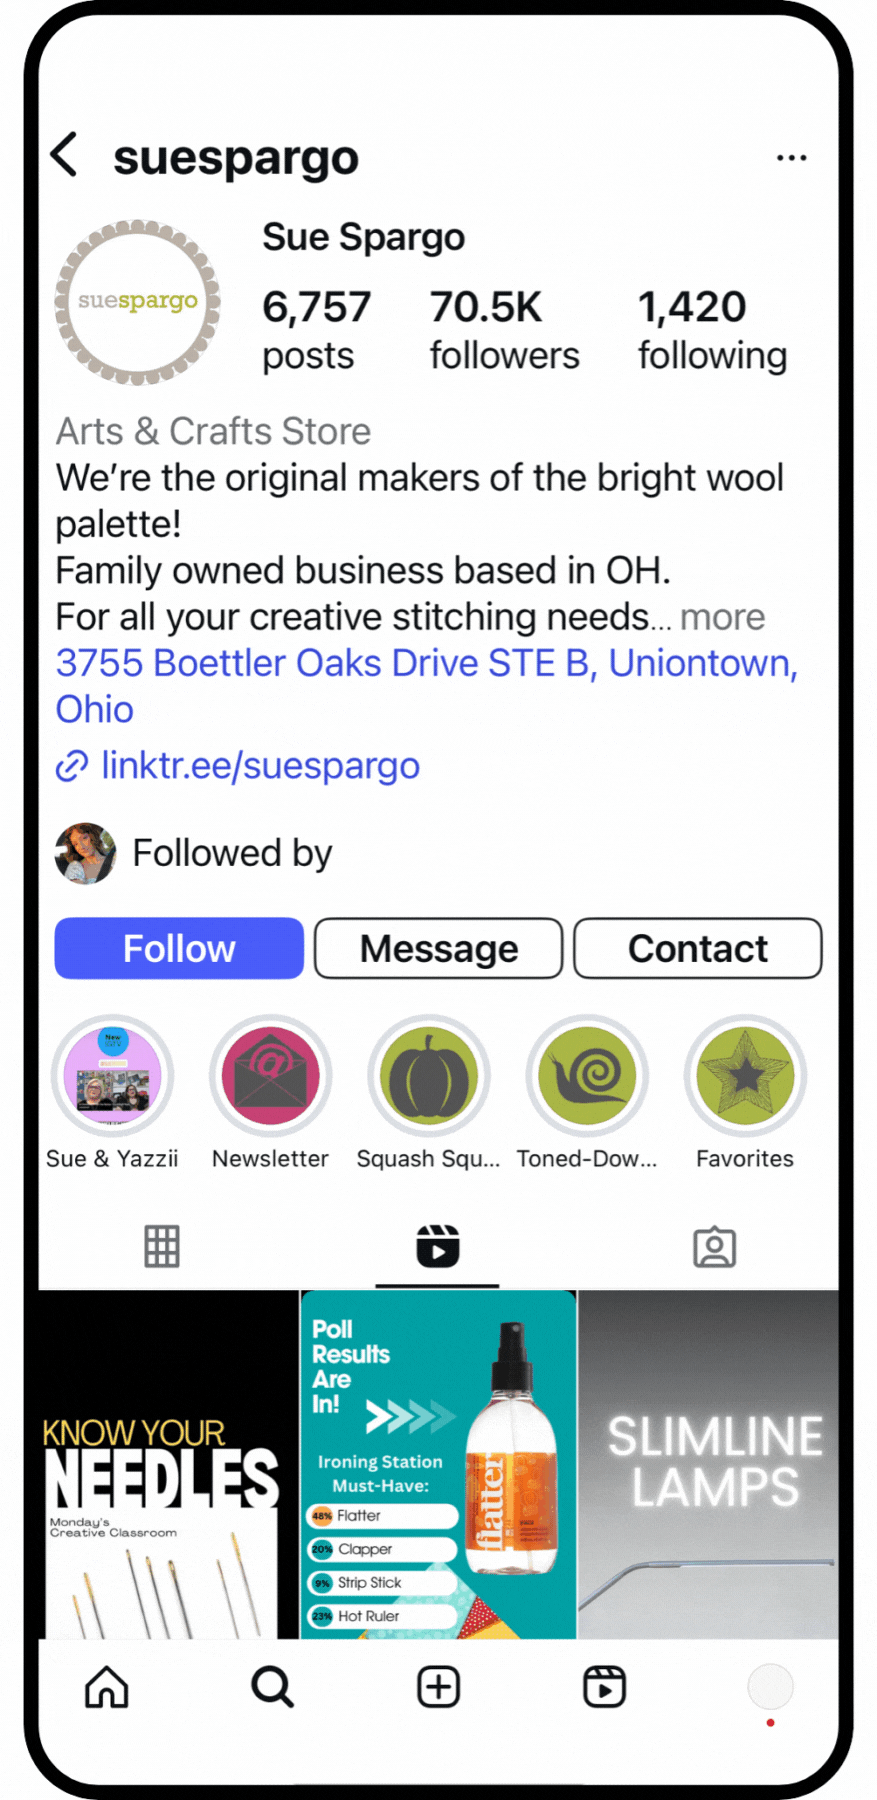This screenshot has width=877, height=1800.
Task: Open the Reels icon in bottom bar
Action: (x=604, y=1687)
